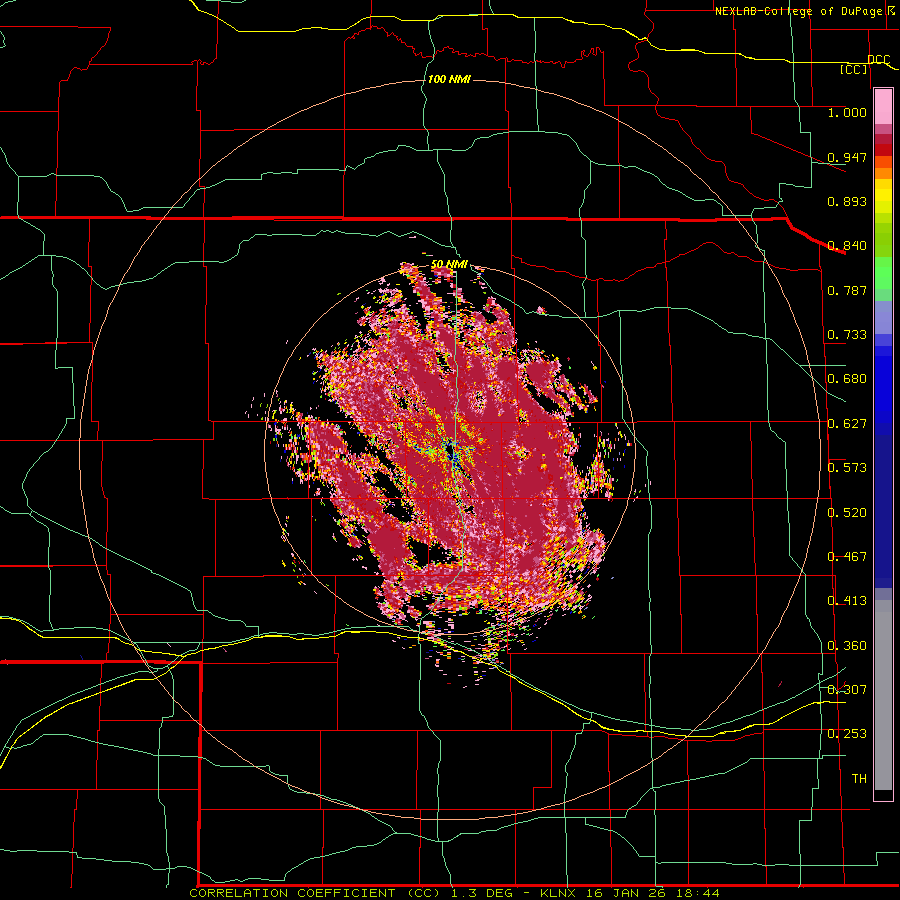
Task: Pick the bright green swatch on the color bar
Action: coord(883,273)
